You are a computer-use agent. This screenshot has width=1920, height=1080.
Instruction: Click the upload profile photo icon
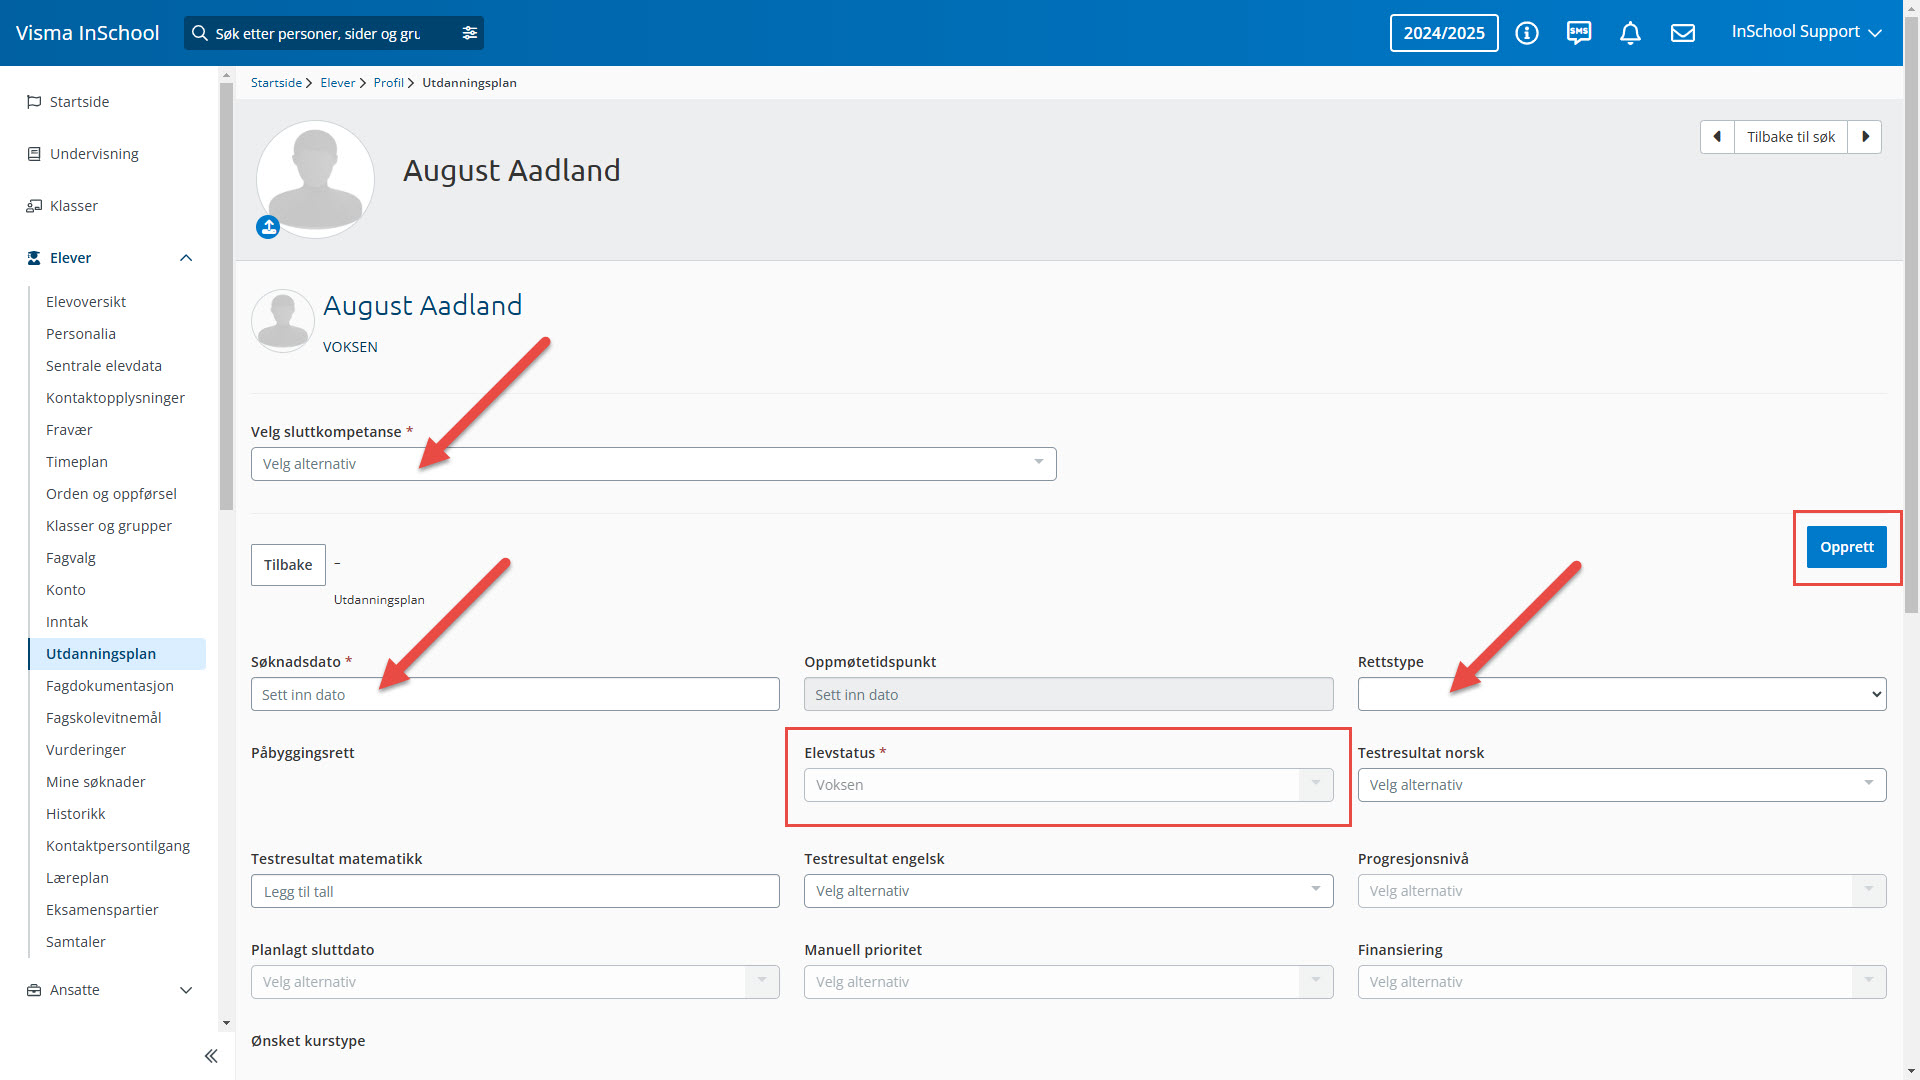point(268,227)
